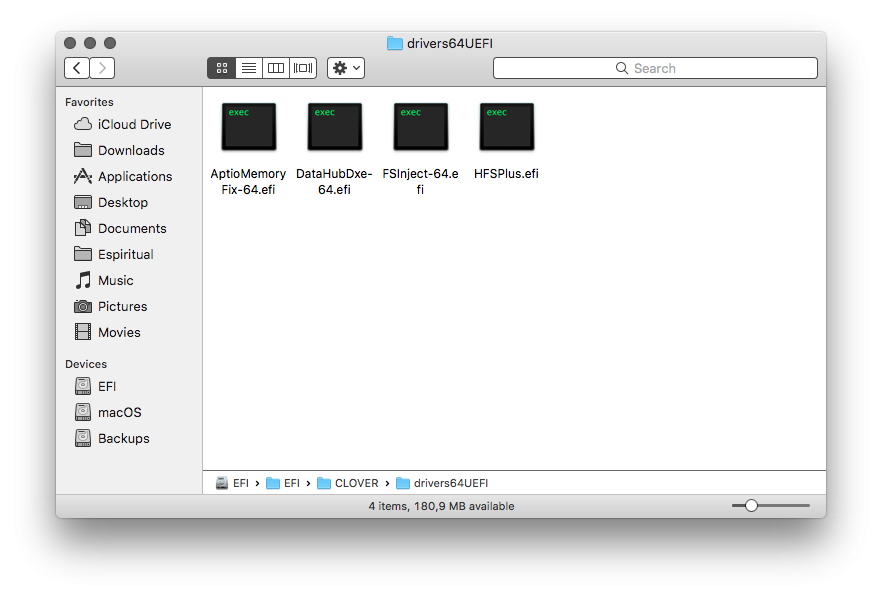Select the Backups volume under Devices

(x=112, y=438)
